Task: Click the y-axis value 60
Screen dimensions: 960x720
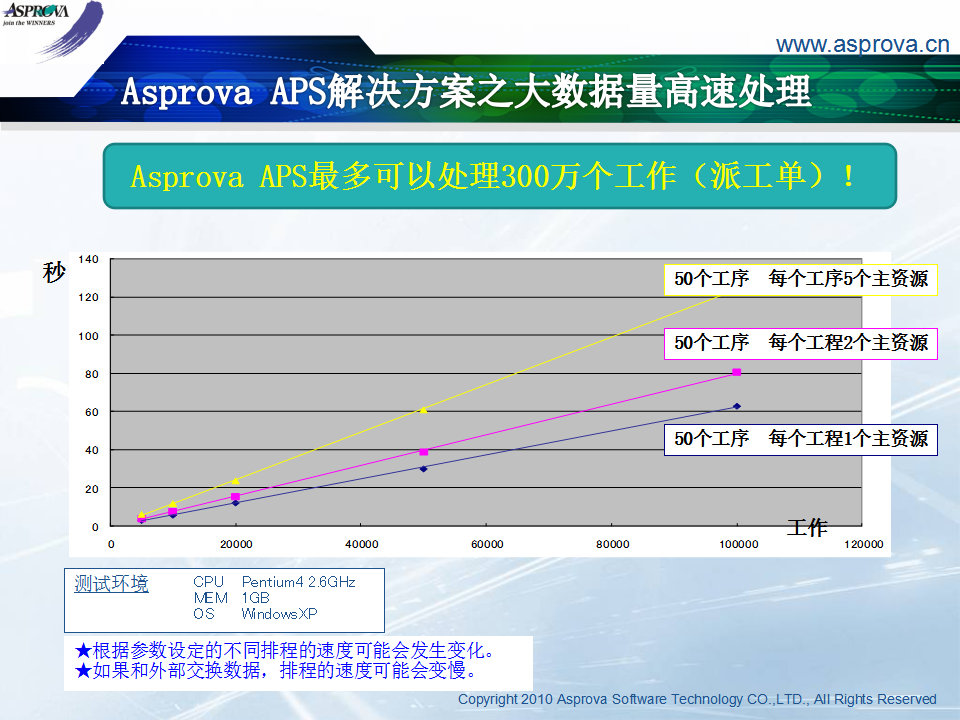Action: 92,413
